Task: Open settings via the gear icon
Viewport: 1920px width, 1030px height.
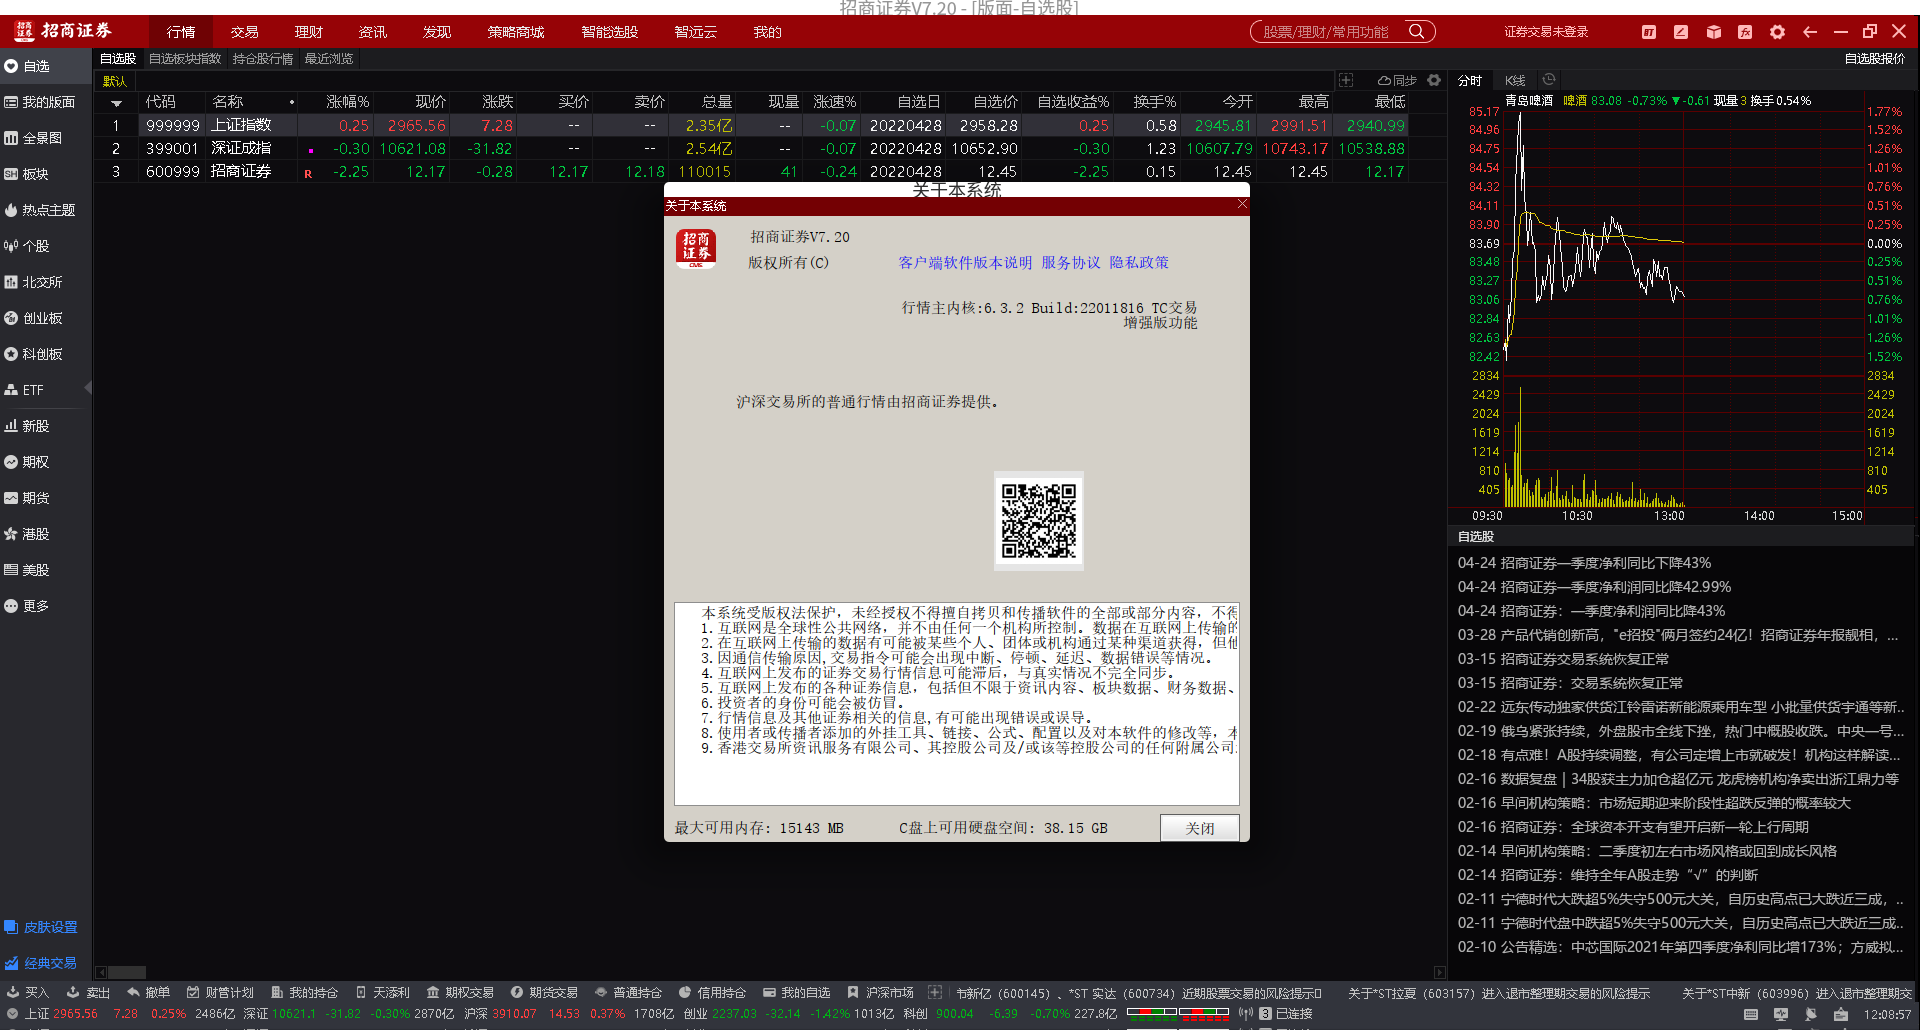Action: pyautogui.click(x=1778, y=31)
